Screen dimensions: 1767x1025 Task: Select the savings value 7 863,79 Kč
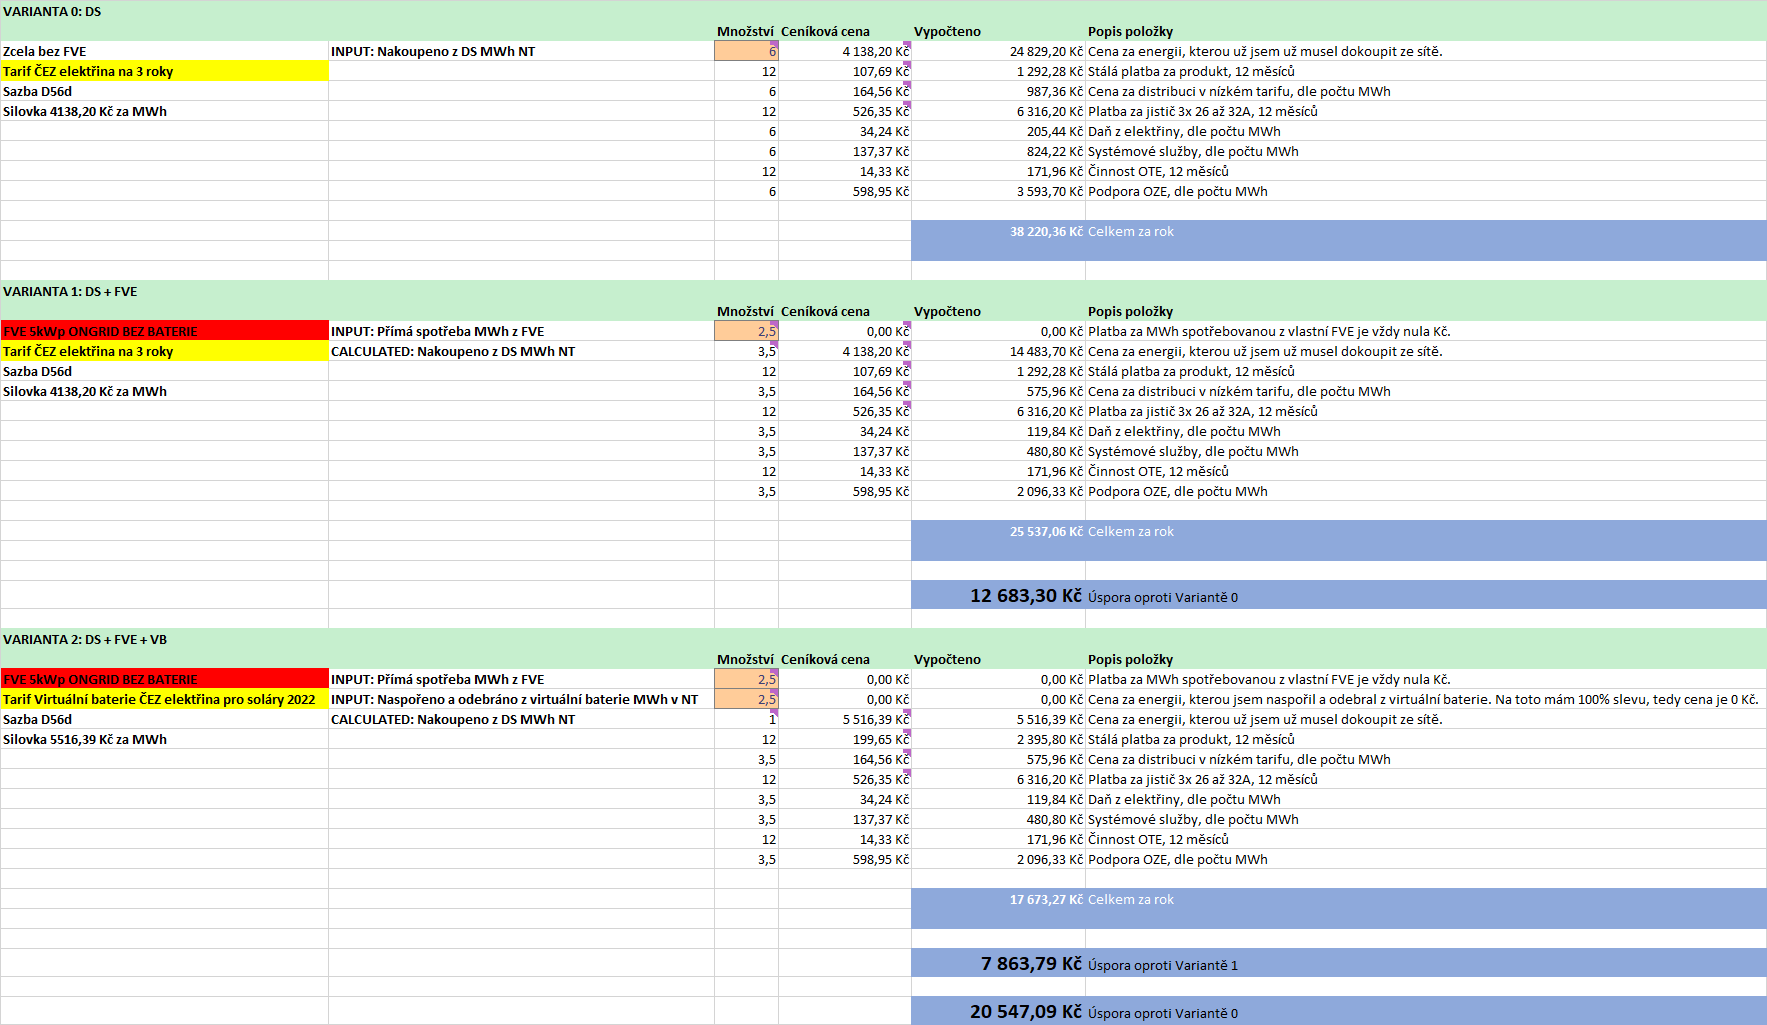point(998,963)
